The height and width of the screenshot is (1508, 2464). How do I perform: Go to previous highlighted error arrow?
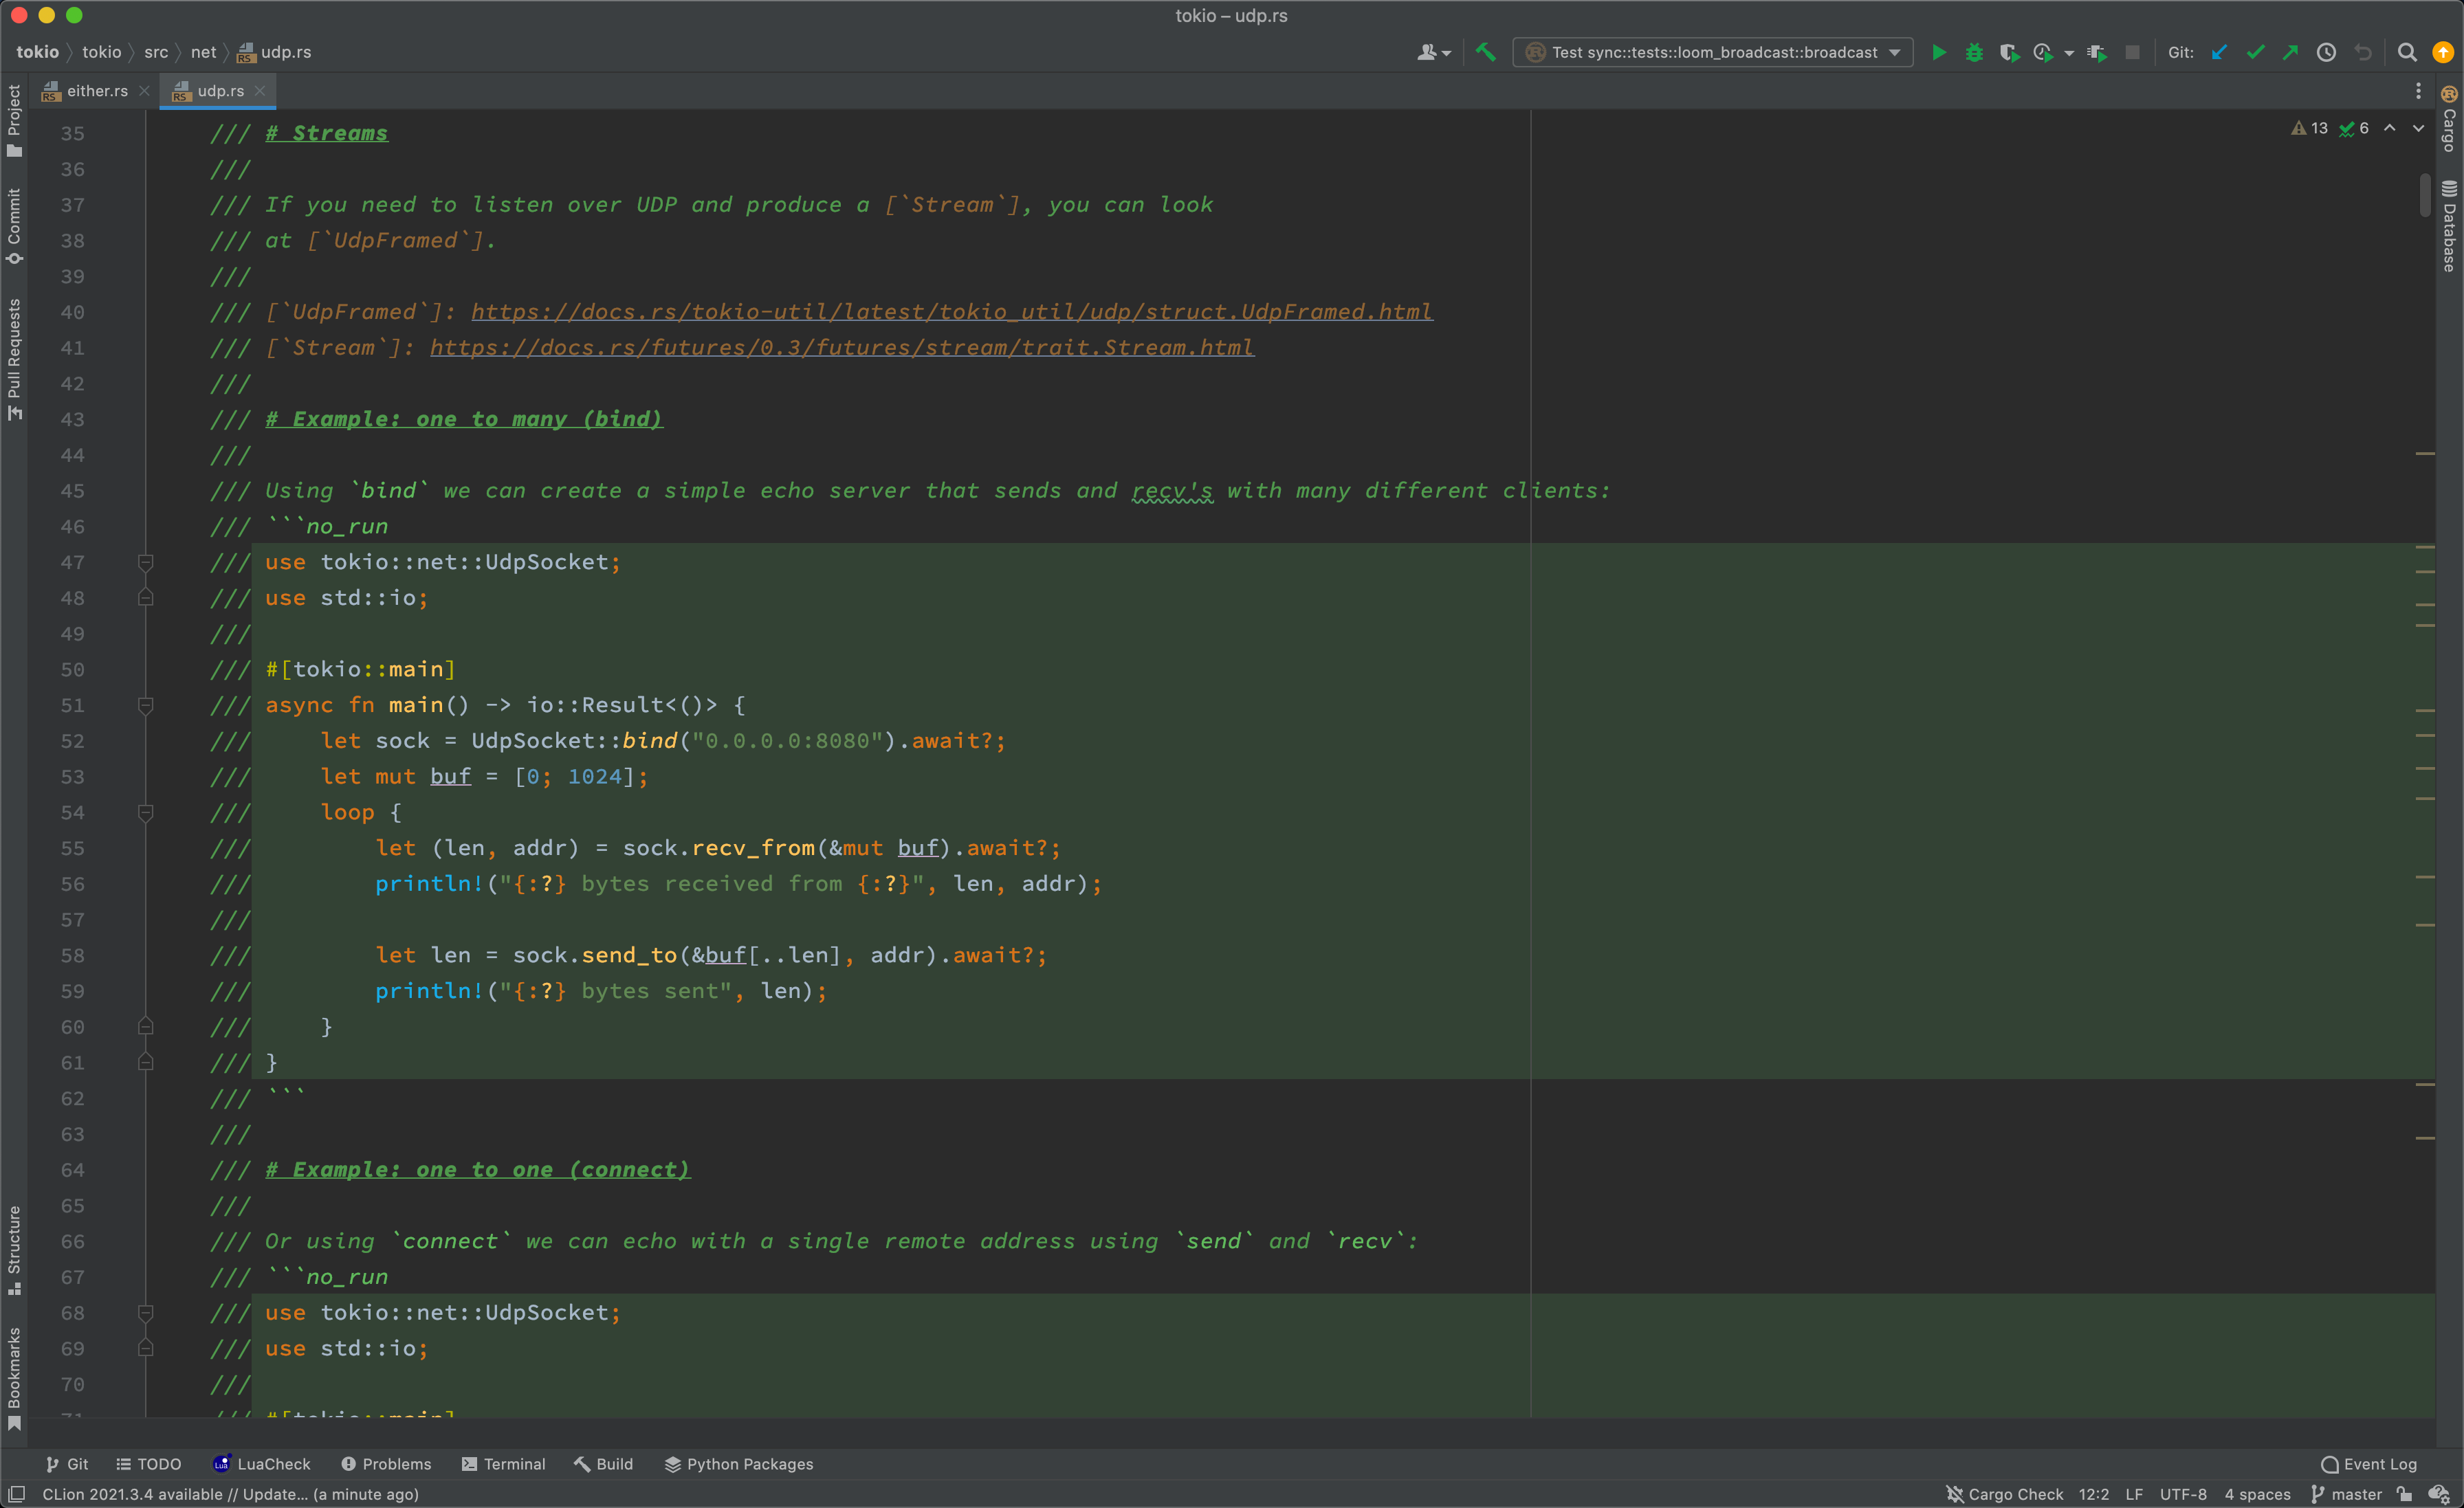[2389, 128]
